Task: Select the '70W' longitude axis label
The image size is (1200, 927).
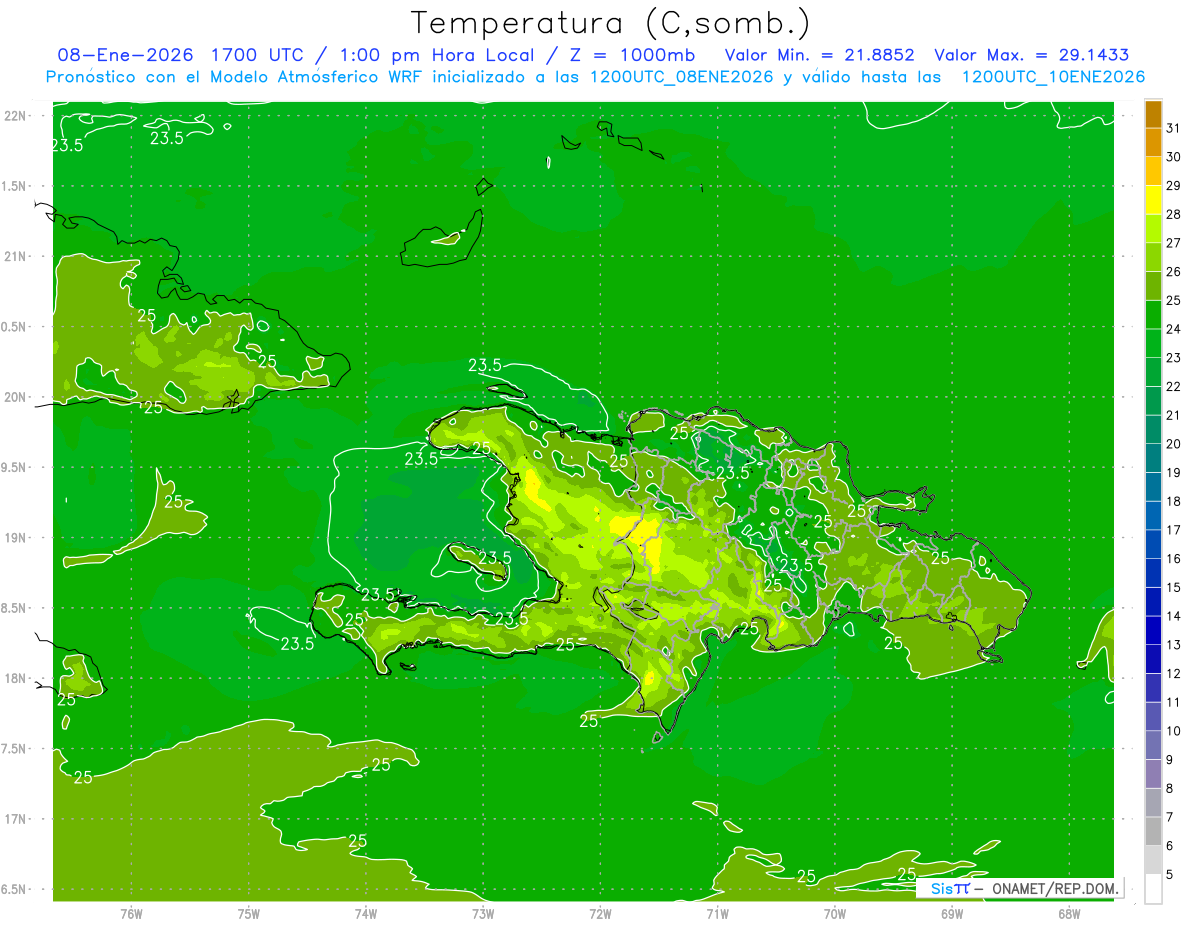Action: (835, 914)
